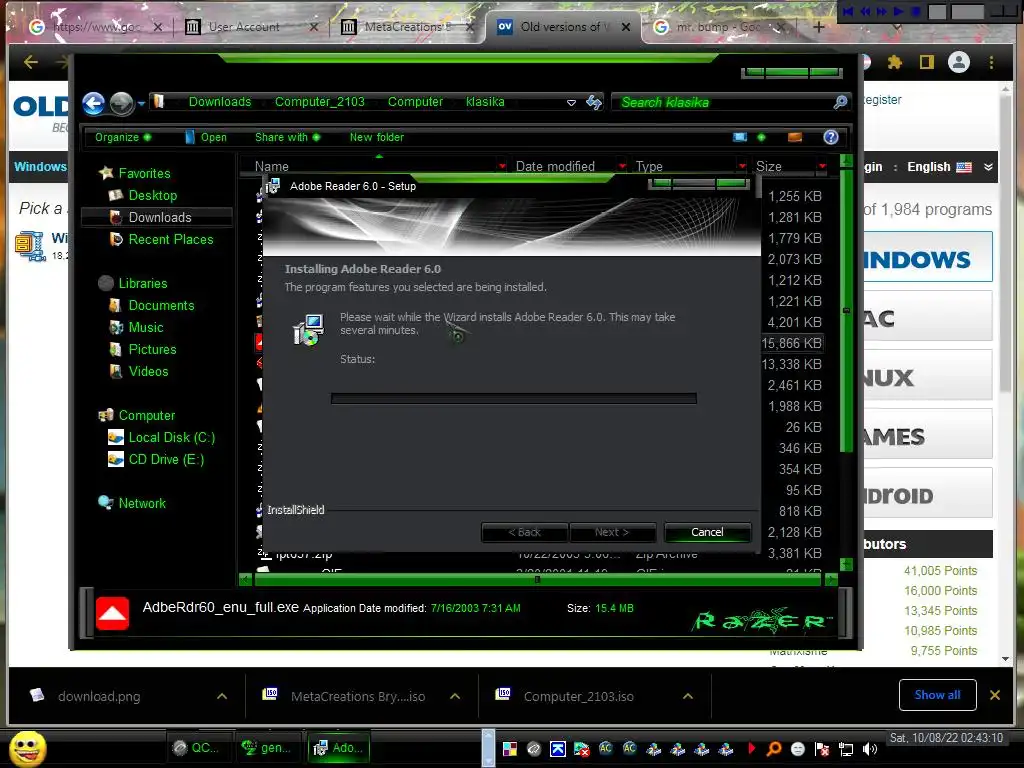Open the Size column filter dropdown arrow

coord(822,166)
